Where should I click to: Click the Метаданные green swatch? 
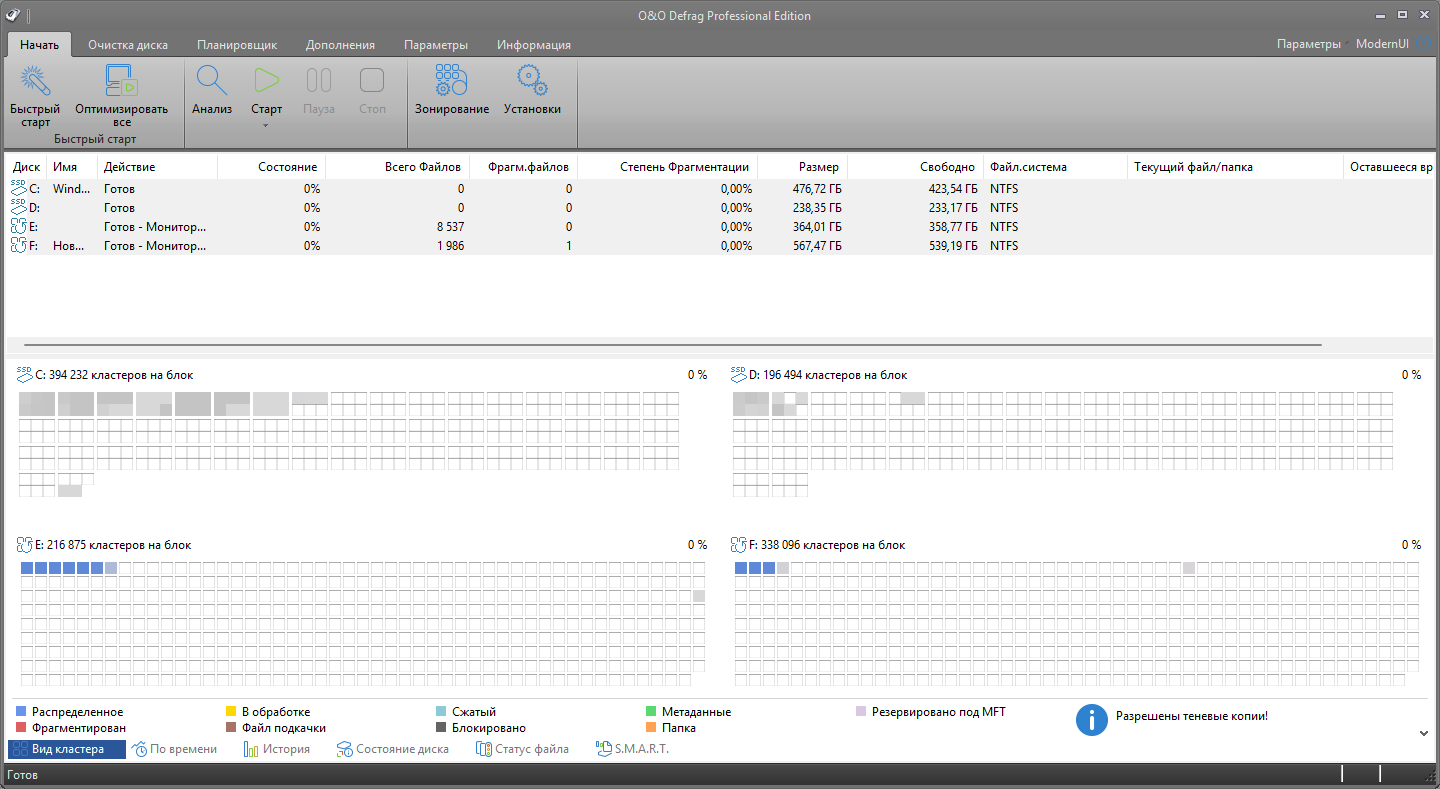(x=651, y=712)
